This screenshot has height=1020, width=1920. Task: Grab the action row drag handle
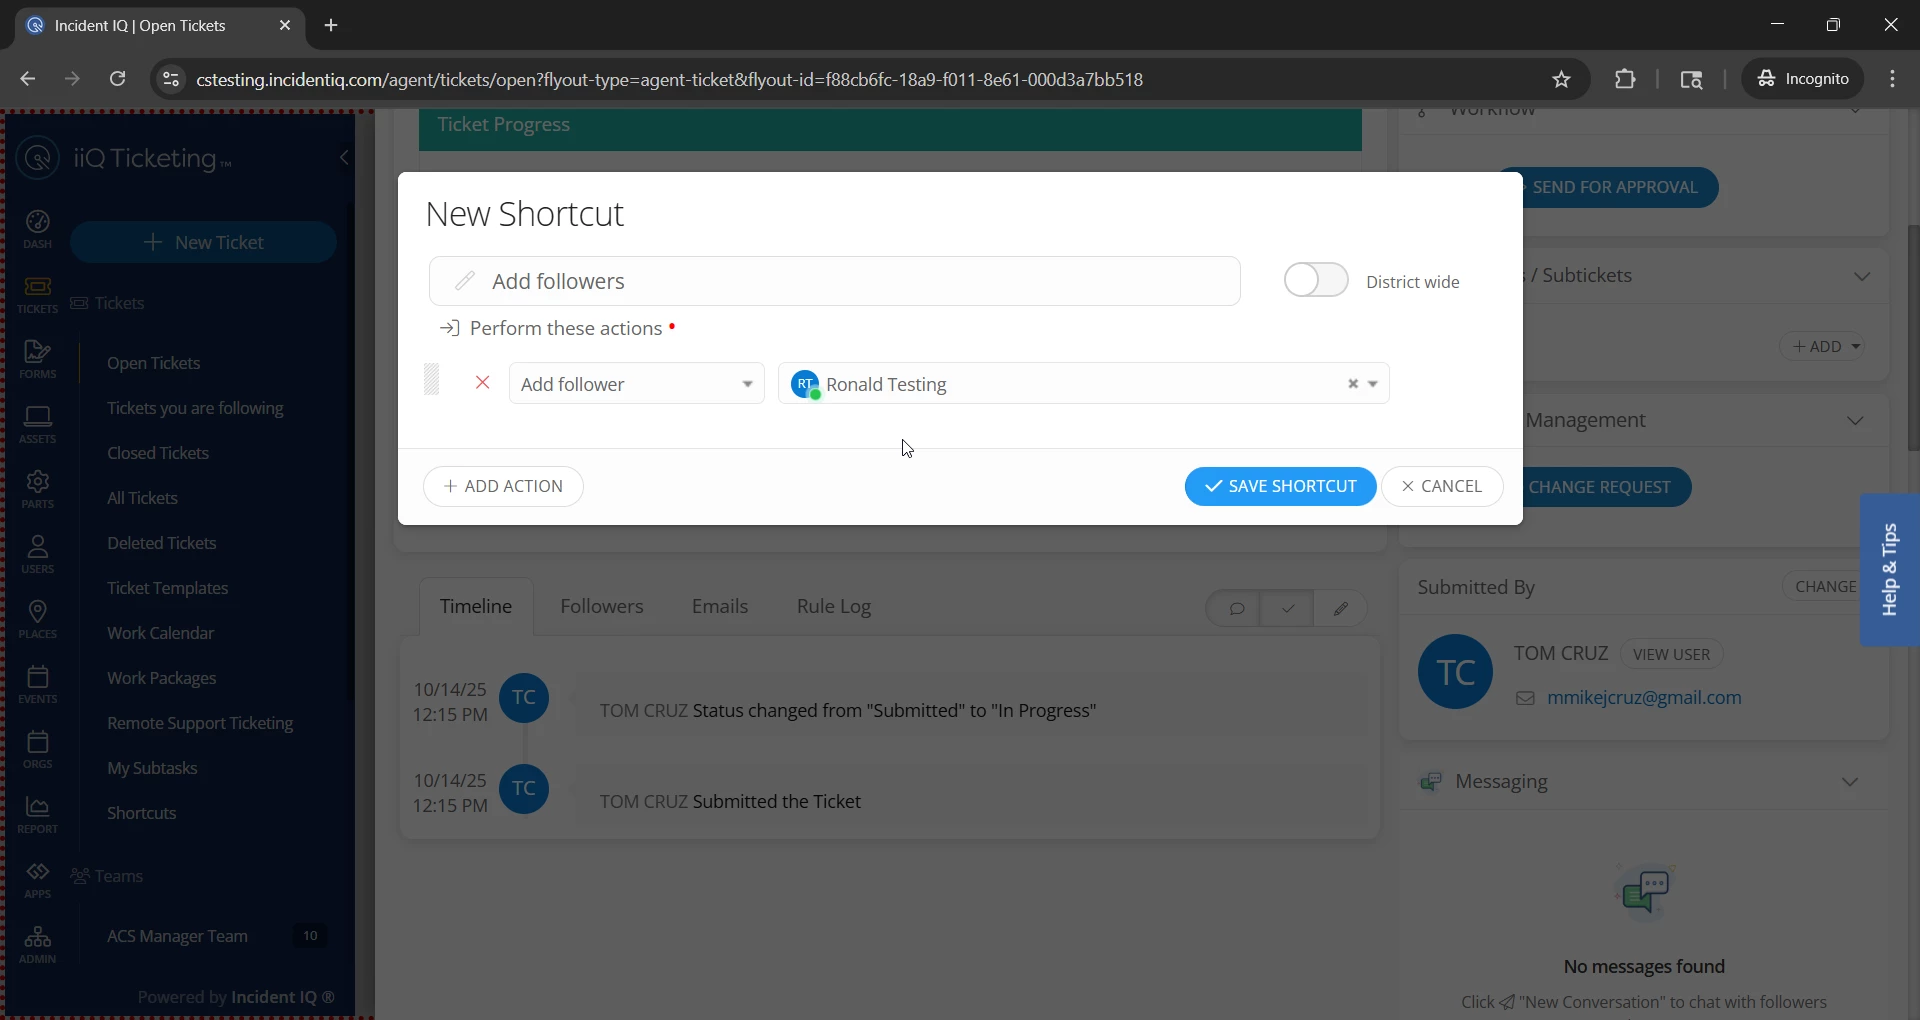click(x=432, y=380)
